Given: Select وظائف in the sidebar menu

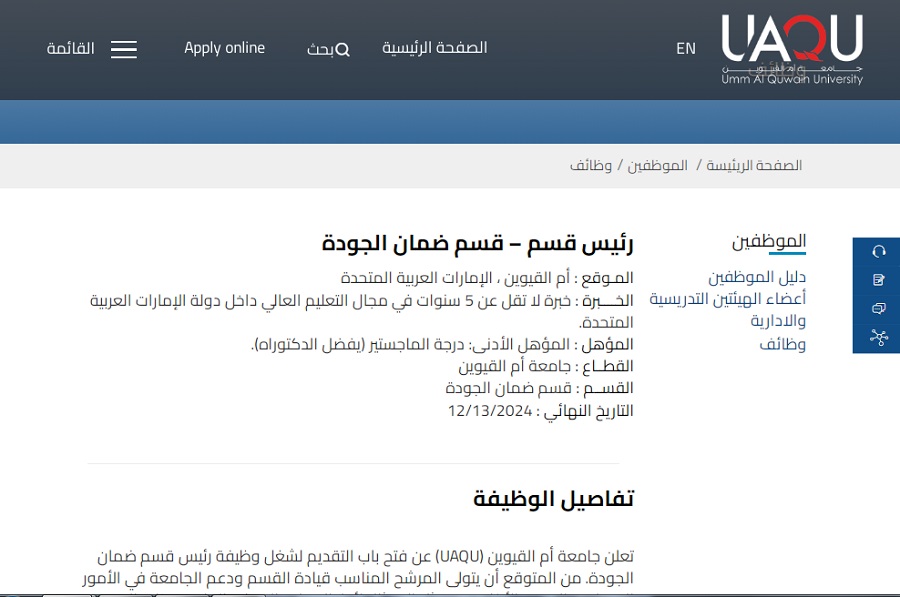Looking at the screenshot, I should (x=782, y=344).
